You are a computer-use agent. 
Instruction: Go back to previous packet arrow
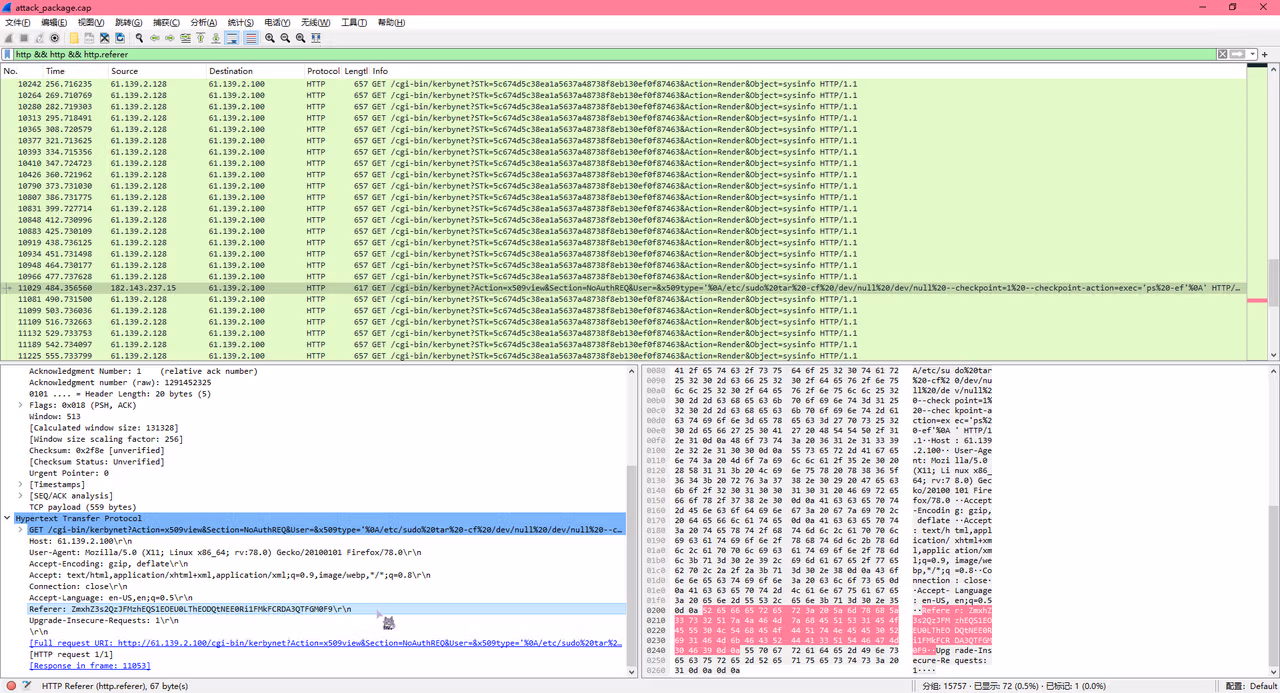[155, 38]
